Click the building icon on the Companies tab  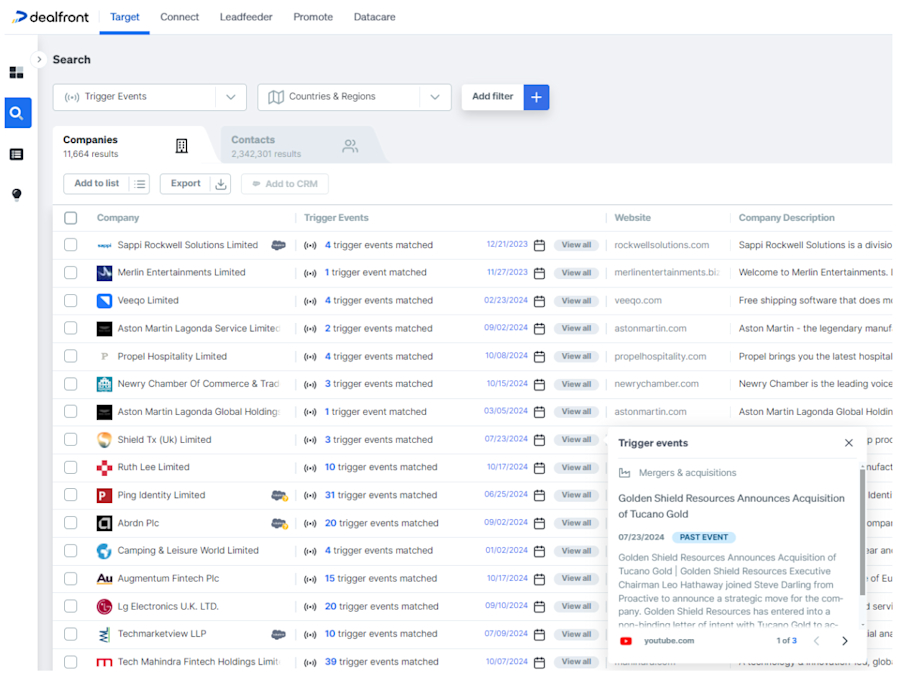[x=181, y=145]
